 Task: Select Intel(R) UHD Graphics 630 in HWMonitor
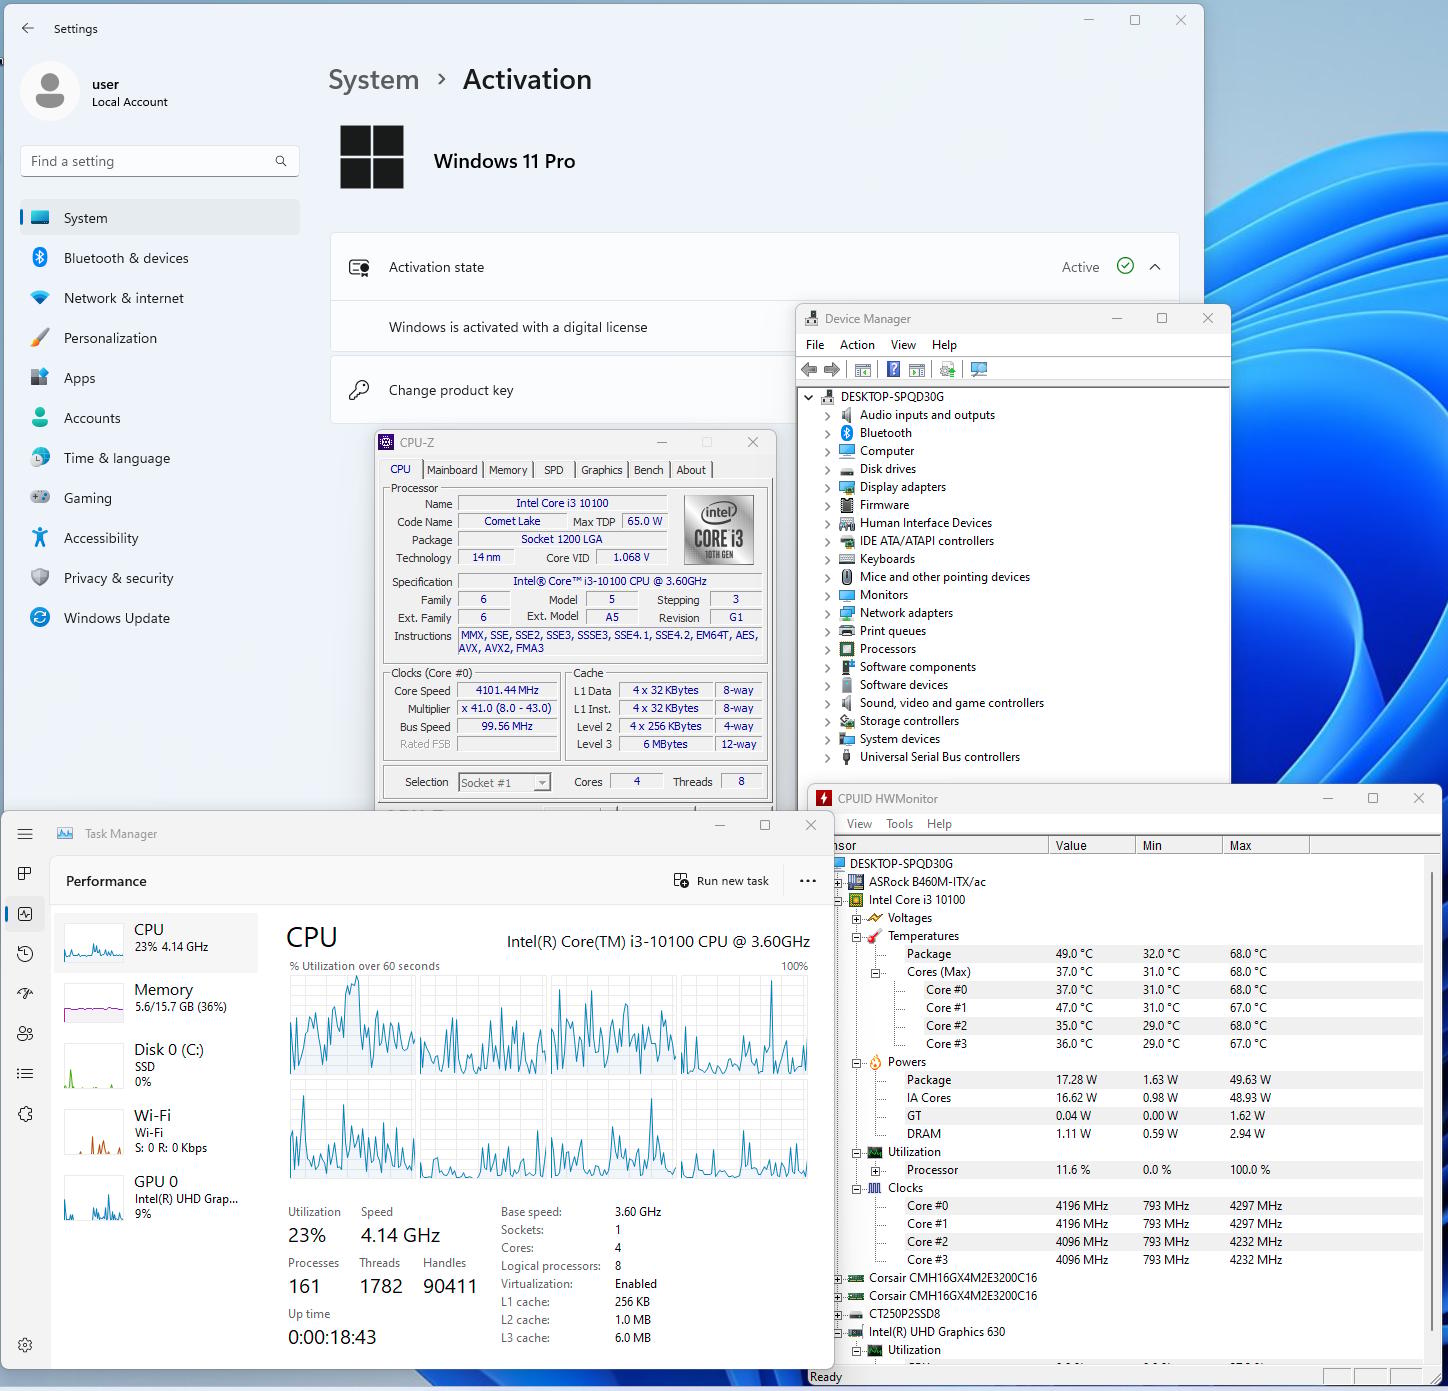point(937,1332)
